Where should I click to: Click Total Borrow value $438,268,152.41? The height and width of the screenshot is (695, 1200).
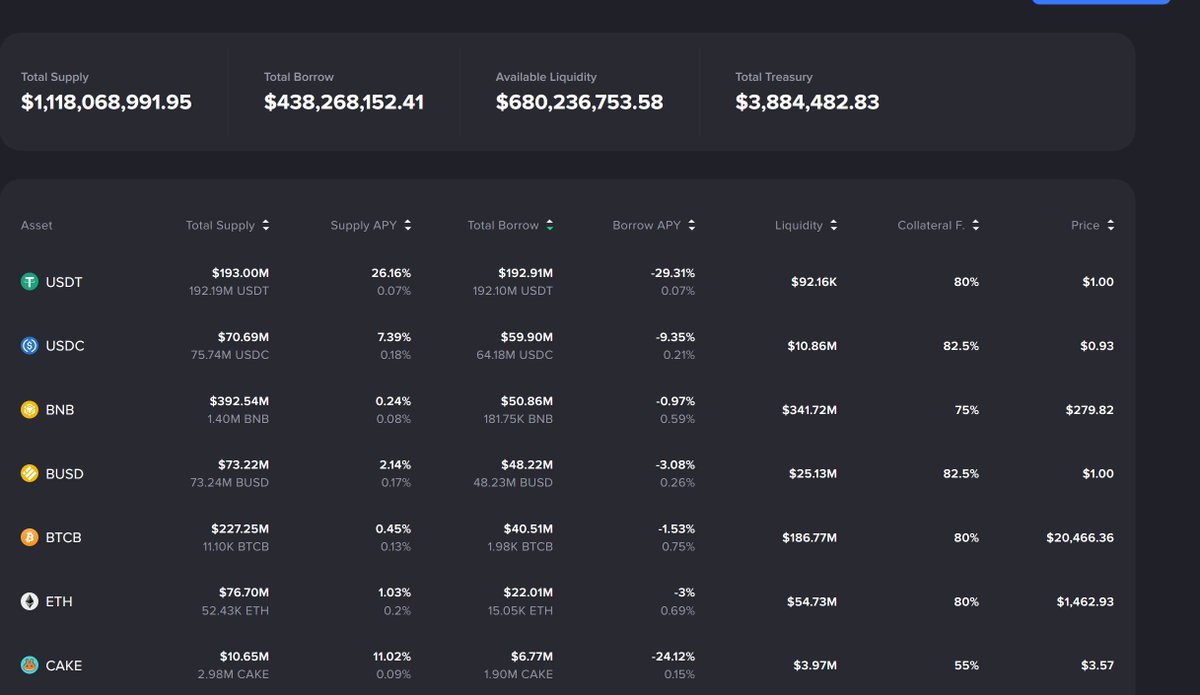(x=344, y=102)
